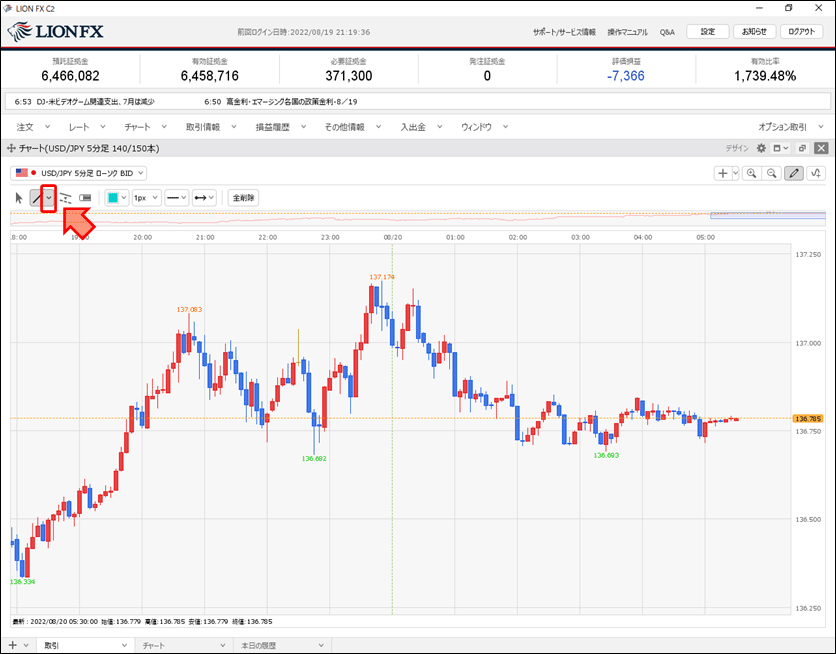
Task: Select the arrow pointer tool
Action: tap(19, 198)
